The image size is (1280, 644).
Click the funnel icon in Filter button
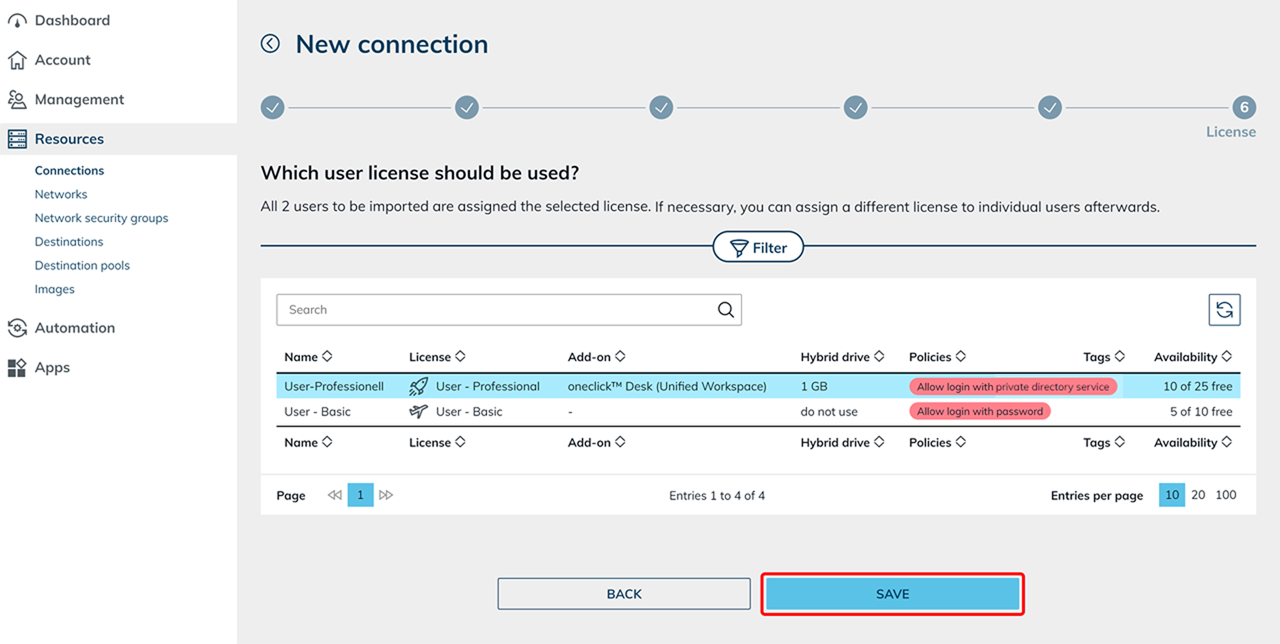[739, 248]
